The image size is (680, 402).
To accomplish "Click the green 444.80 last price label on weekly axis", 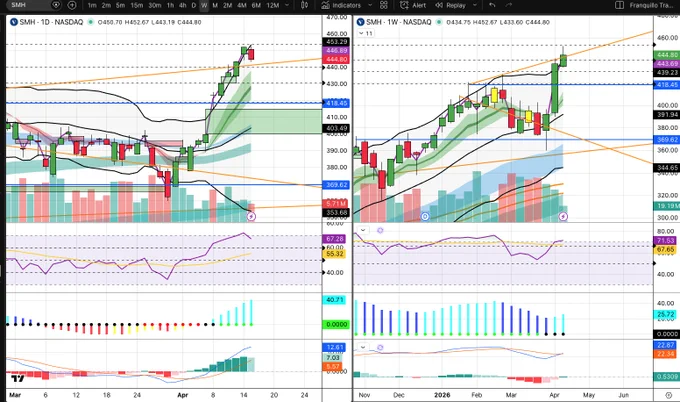I will pos(667,55).
